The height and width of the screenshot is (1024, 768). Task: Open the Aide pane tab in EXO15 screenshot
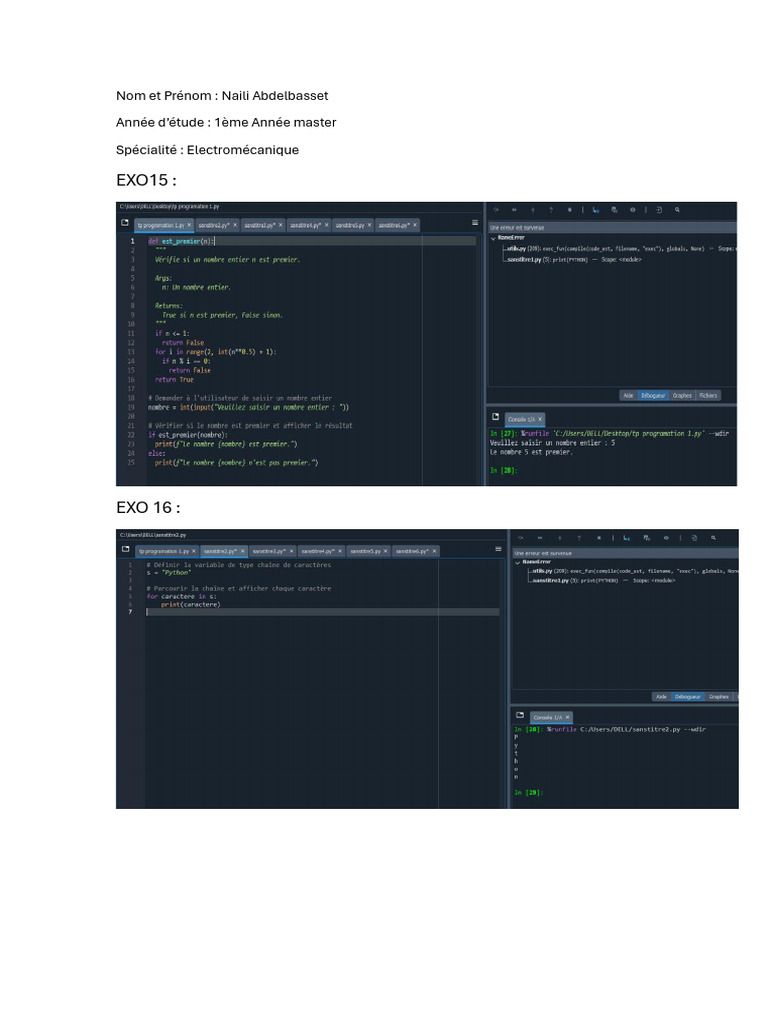[x=628, y=395]
